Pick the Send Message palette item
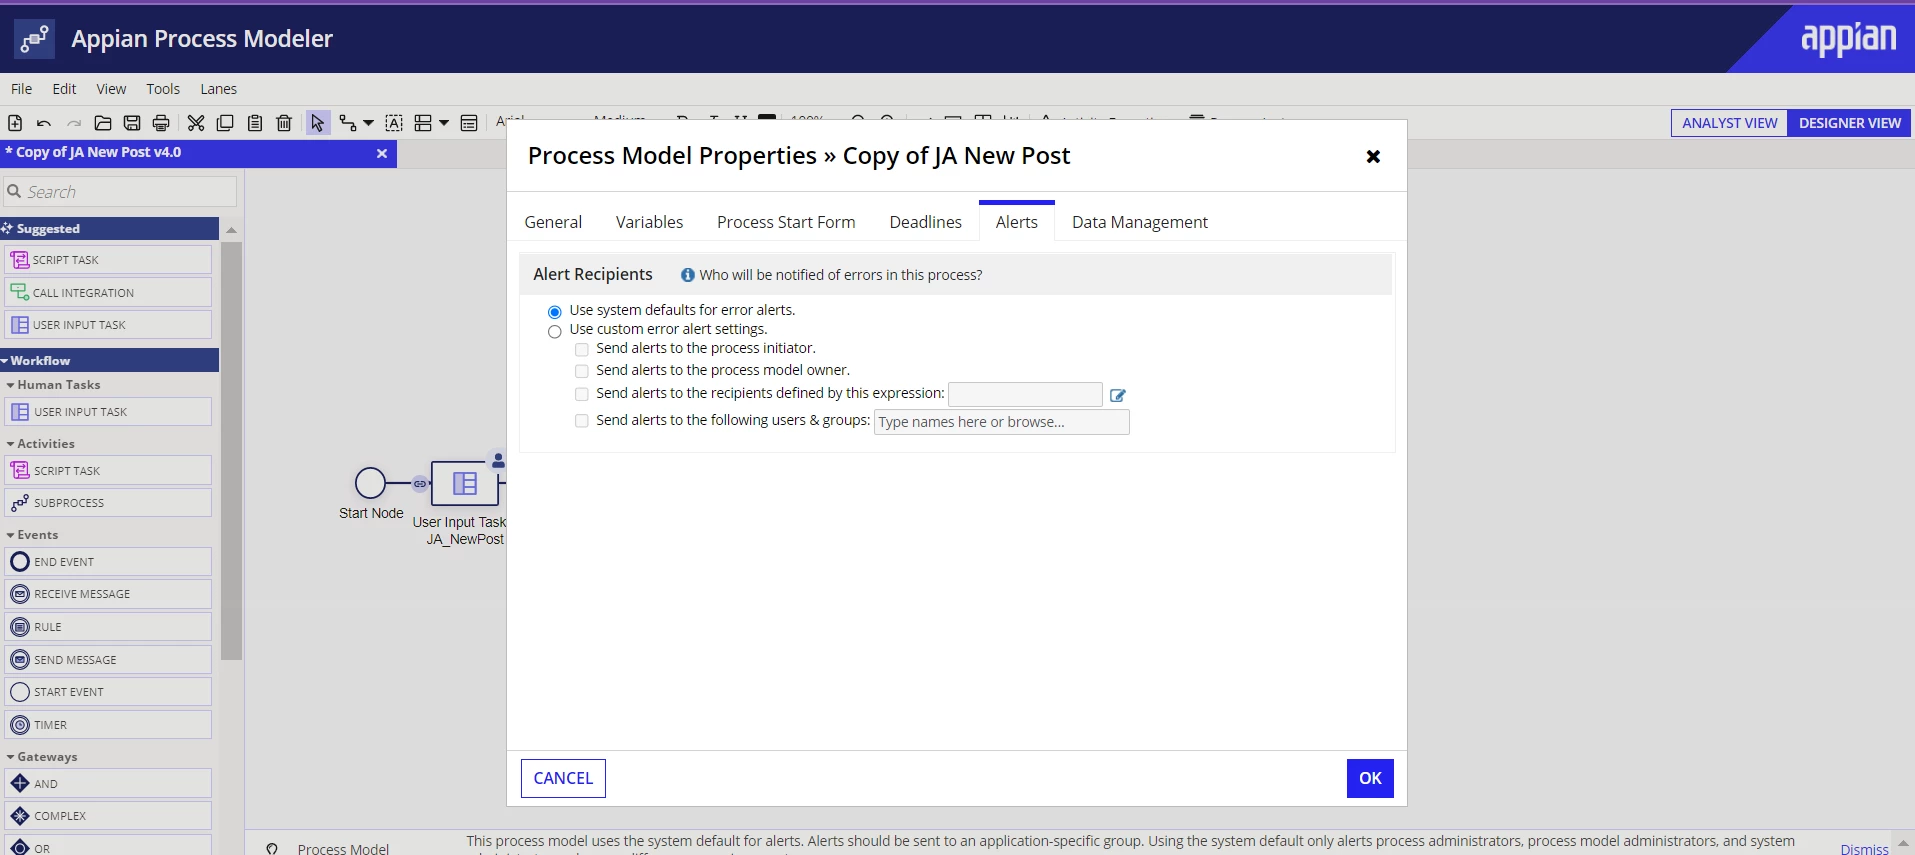 (108, 660)
